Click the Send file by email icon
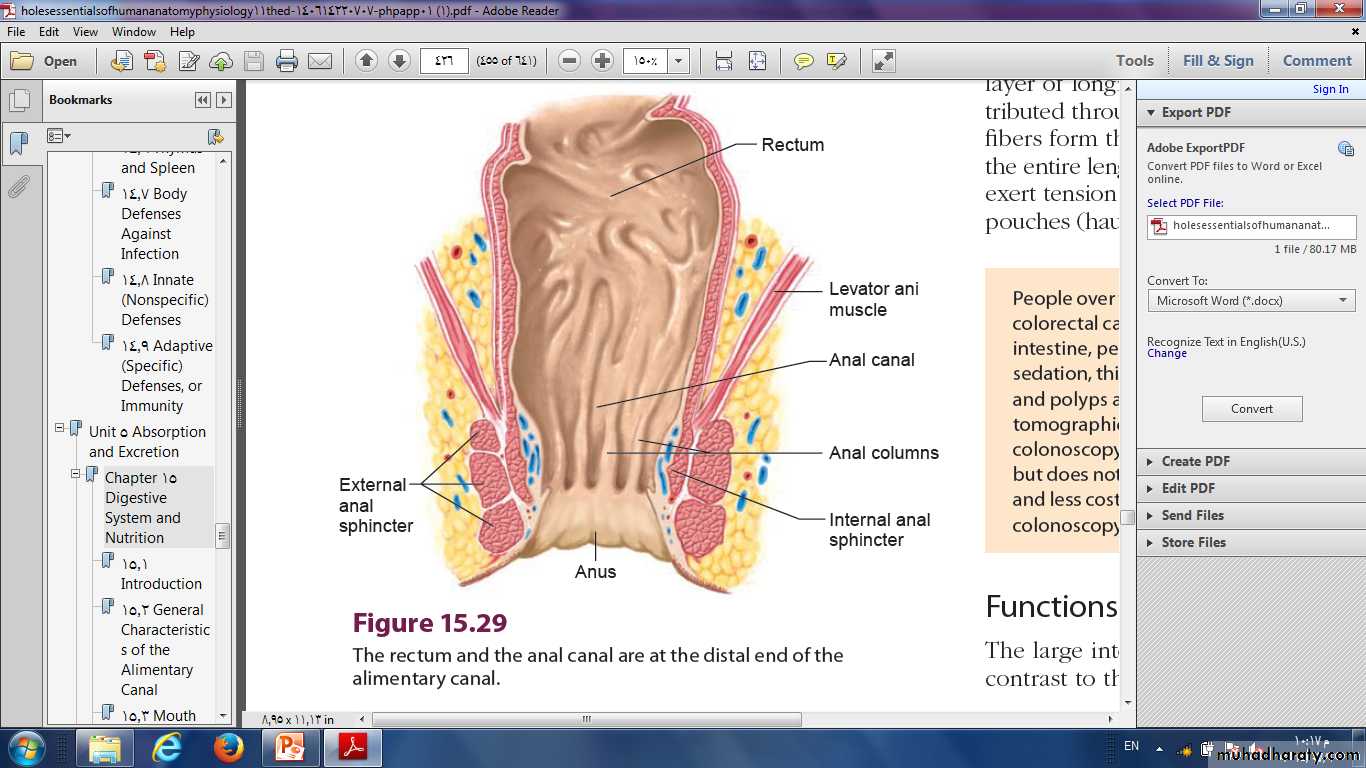Image resolution: width=1366 pixels, height=768 pixels. (x=320, y=61)
